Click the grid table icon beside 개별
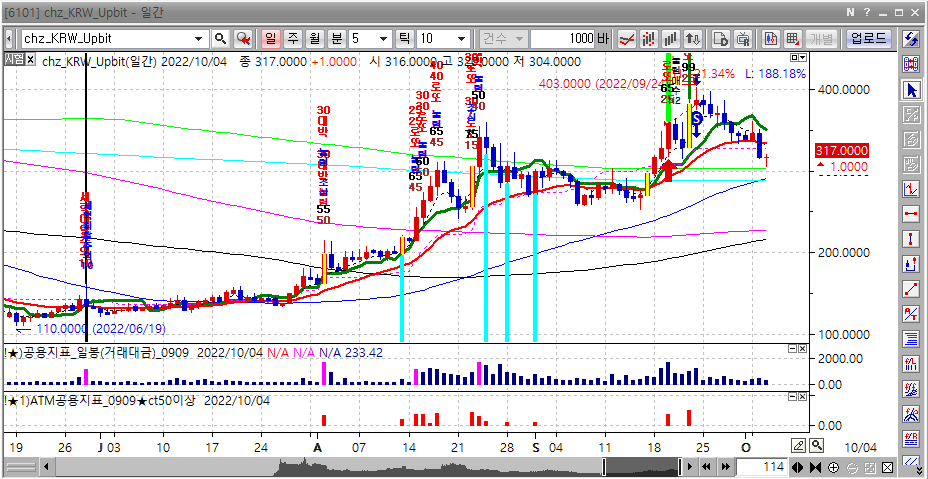The width and height of the screenshot is (928, 479). click(x=792, y=39)
